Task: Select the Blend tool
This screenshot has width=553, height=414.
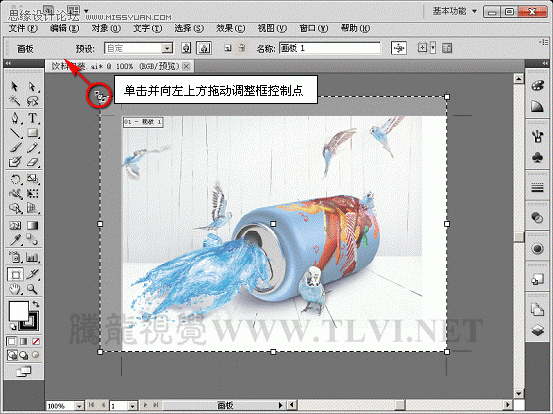Action: (32, 240)
